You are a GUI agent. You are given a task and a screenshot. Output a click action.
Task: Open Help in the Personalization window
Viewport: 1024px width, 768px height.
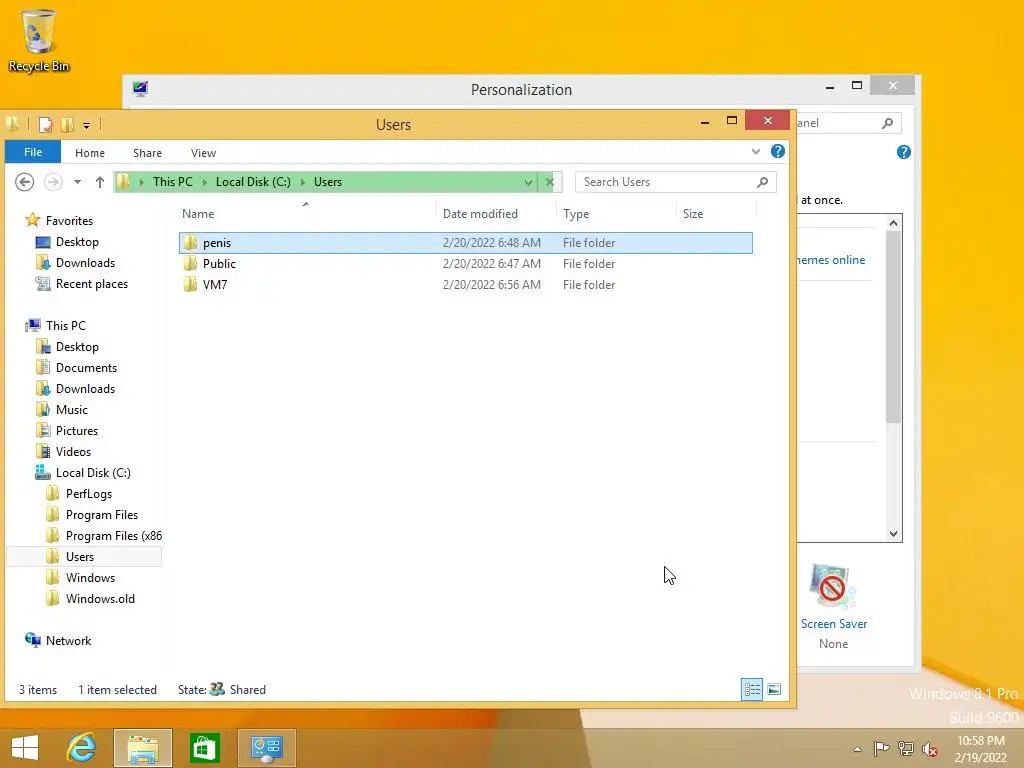(904, 152)
